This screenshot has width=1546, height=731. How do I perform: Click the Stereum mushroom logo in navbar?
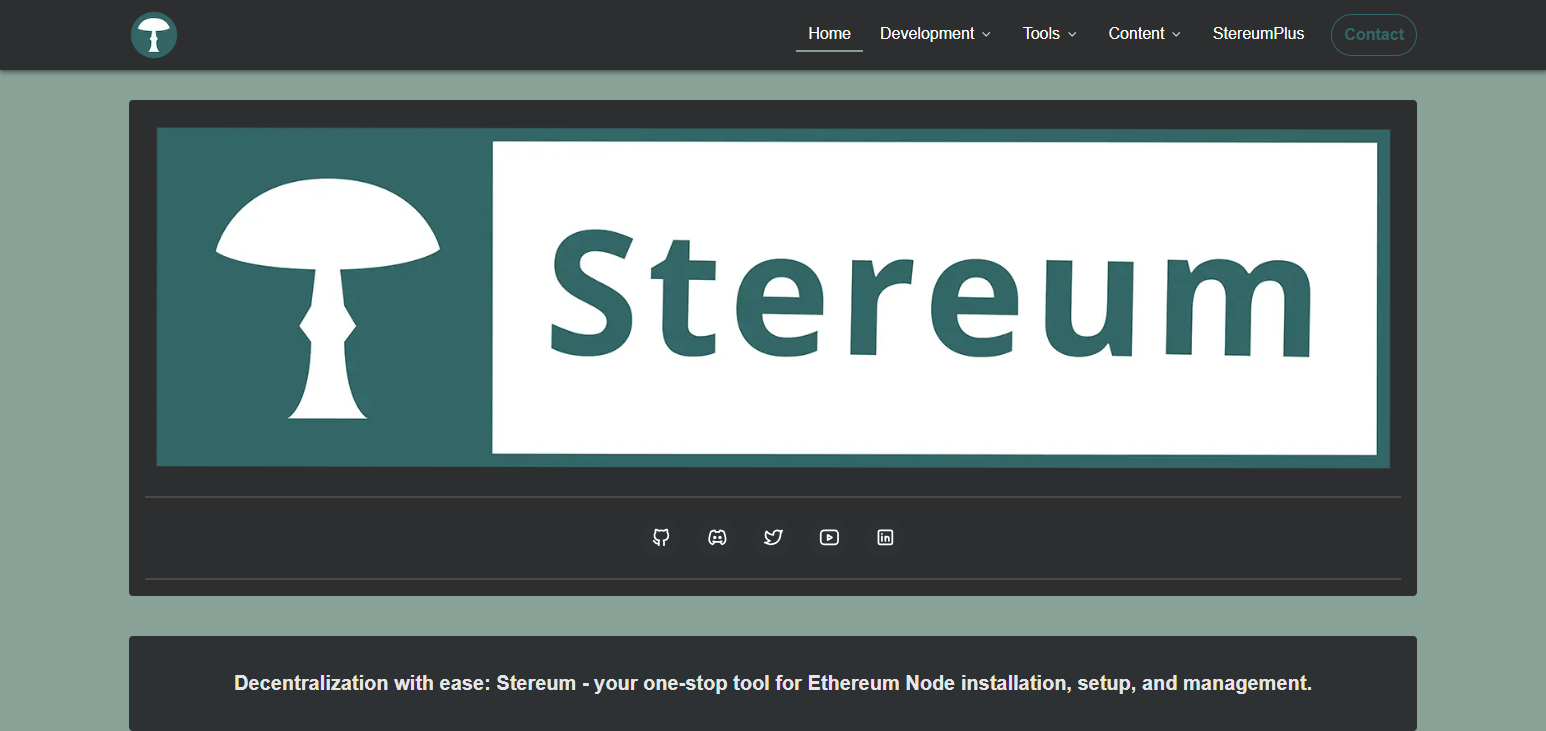click(x=154, y=35)
